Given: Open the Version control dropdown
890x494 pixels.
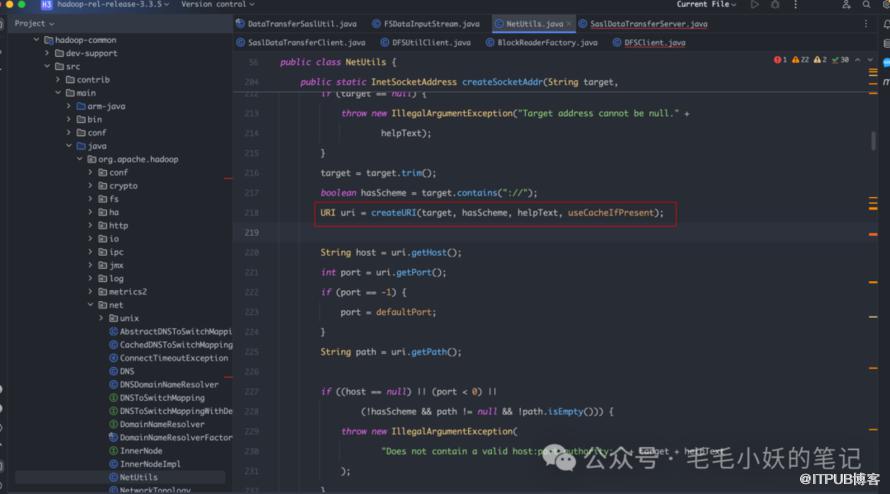Looking at the screenshot, I should click(216, 5).
